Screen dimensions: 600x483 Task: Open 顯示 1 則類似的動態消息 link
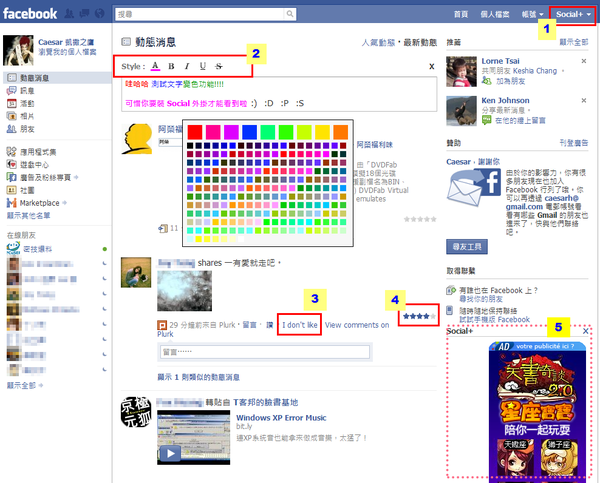199,377
